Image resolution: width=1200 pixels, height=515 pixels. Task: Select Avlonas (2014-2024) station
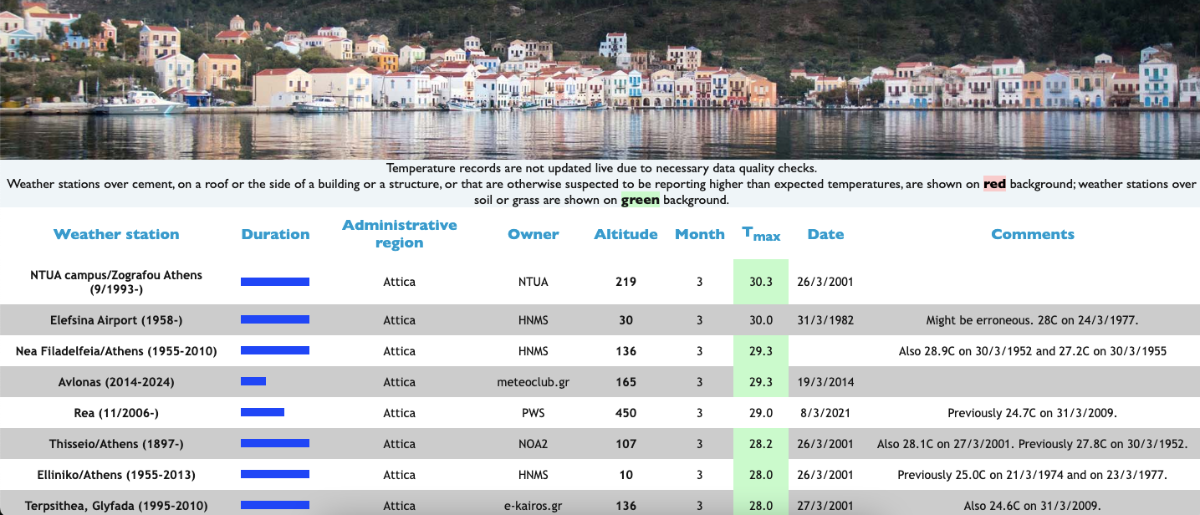[116, 382]
